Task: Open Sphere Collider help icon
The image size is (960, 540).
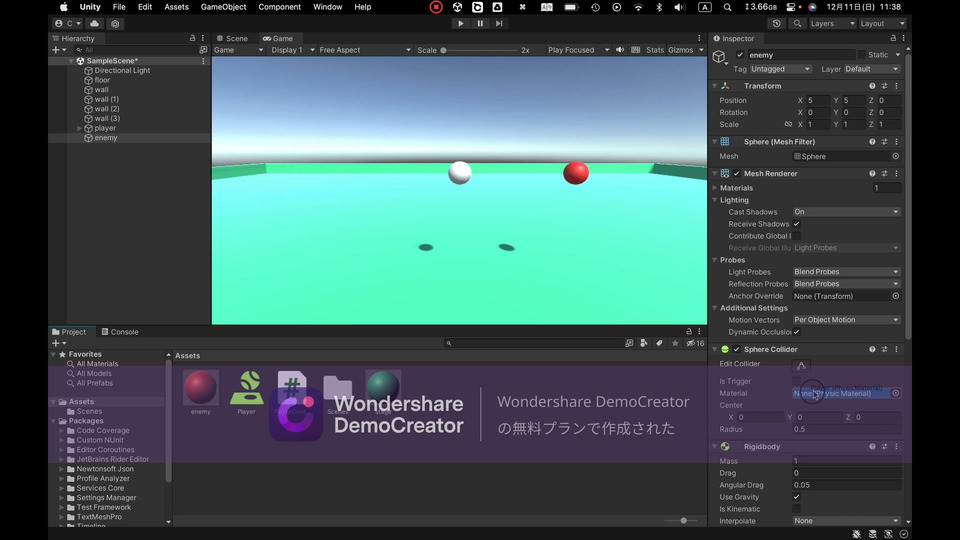Action: [872, 349]
